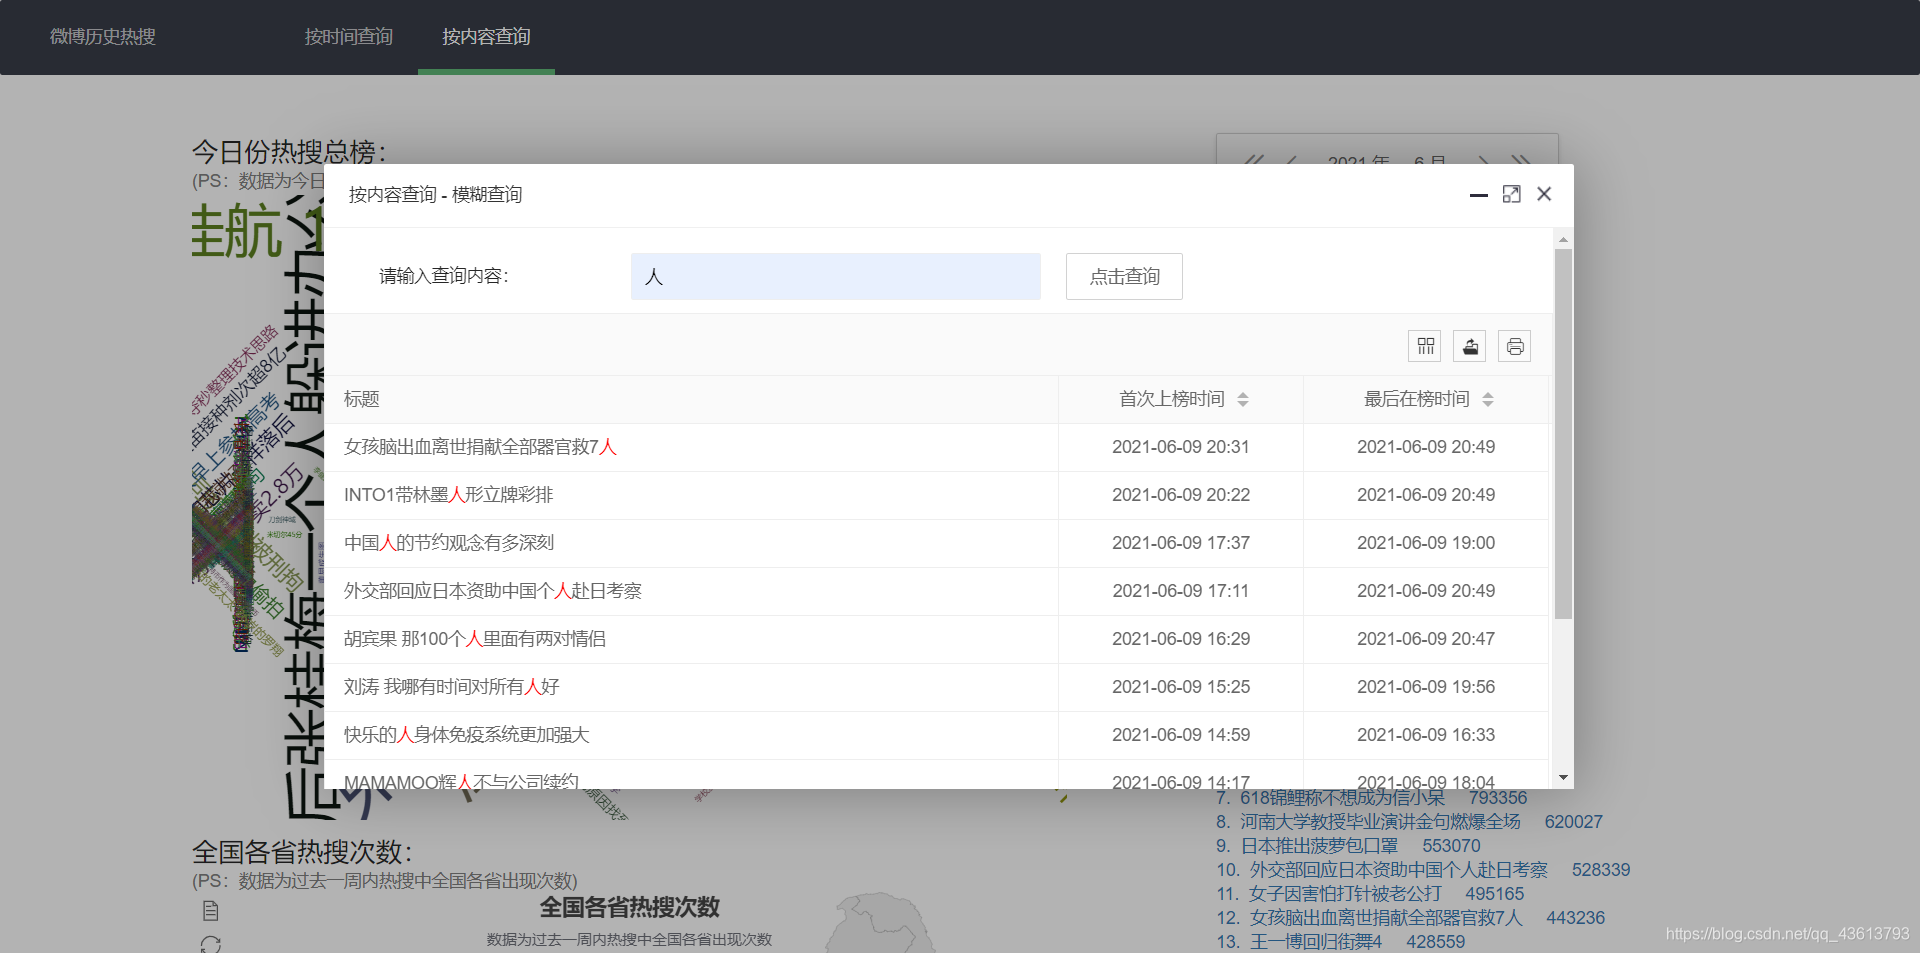Click the refresh icon below province chart
The width and height of the screenshot is (1920, 953).
click(x=210, y=943)
